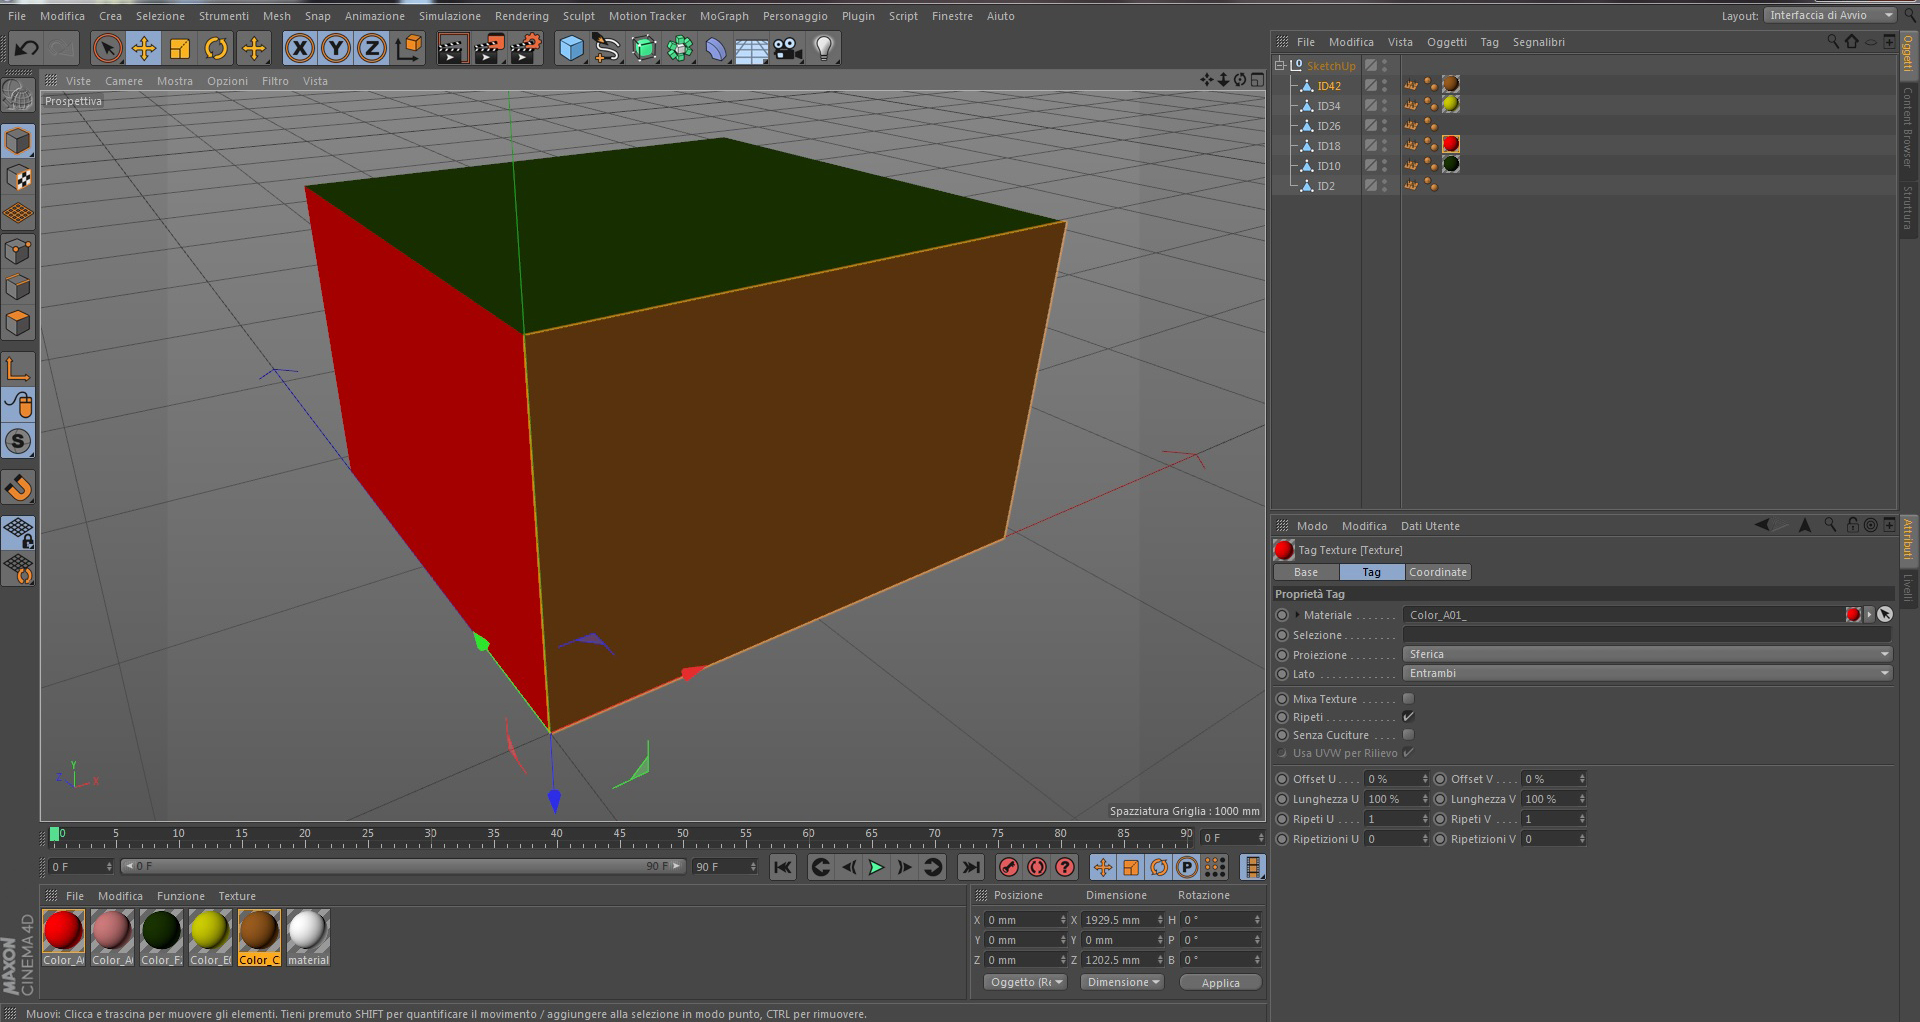
Task: Open the Dimensione mode dropdown
Action: click(1123, 982)
